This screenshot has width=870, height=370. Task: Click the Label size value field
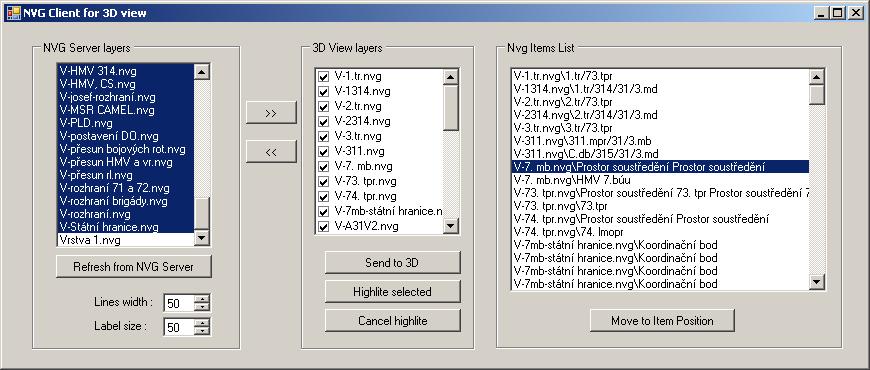click(x=180, y=327)
